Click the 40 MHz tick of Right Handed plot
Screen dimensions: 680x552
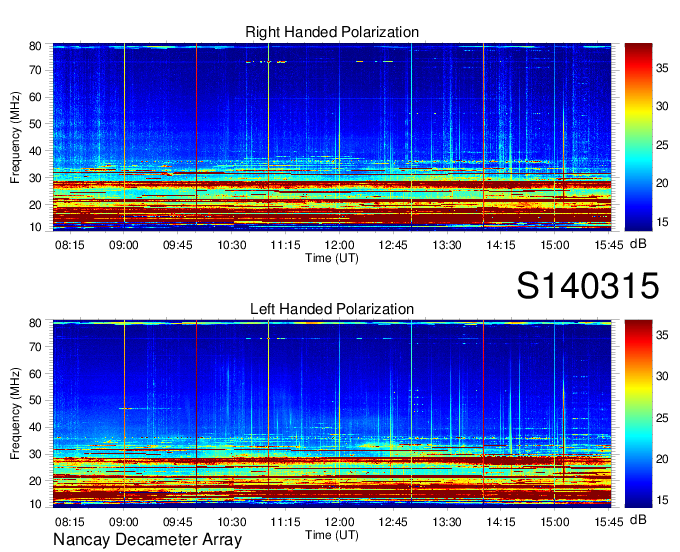[x=35, y=151]
